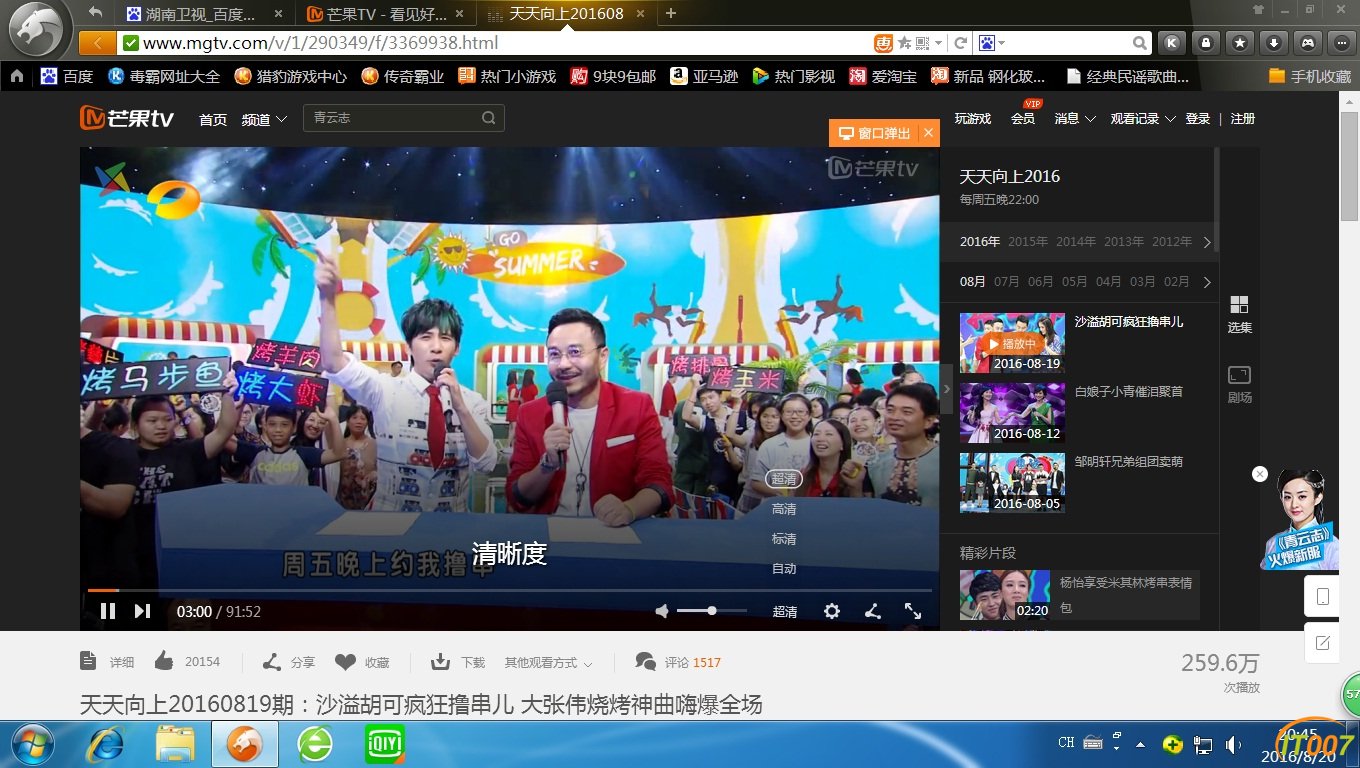Click the 分享 share button below video

point(288,662)
